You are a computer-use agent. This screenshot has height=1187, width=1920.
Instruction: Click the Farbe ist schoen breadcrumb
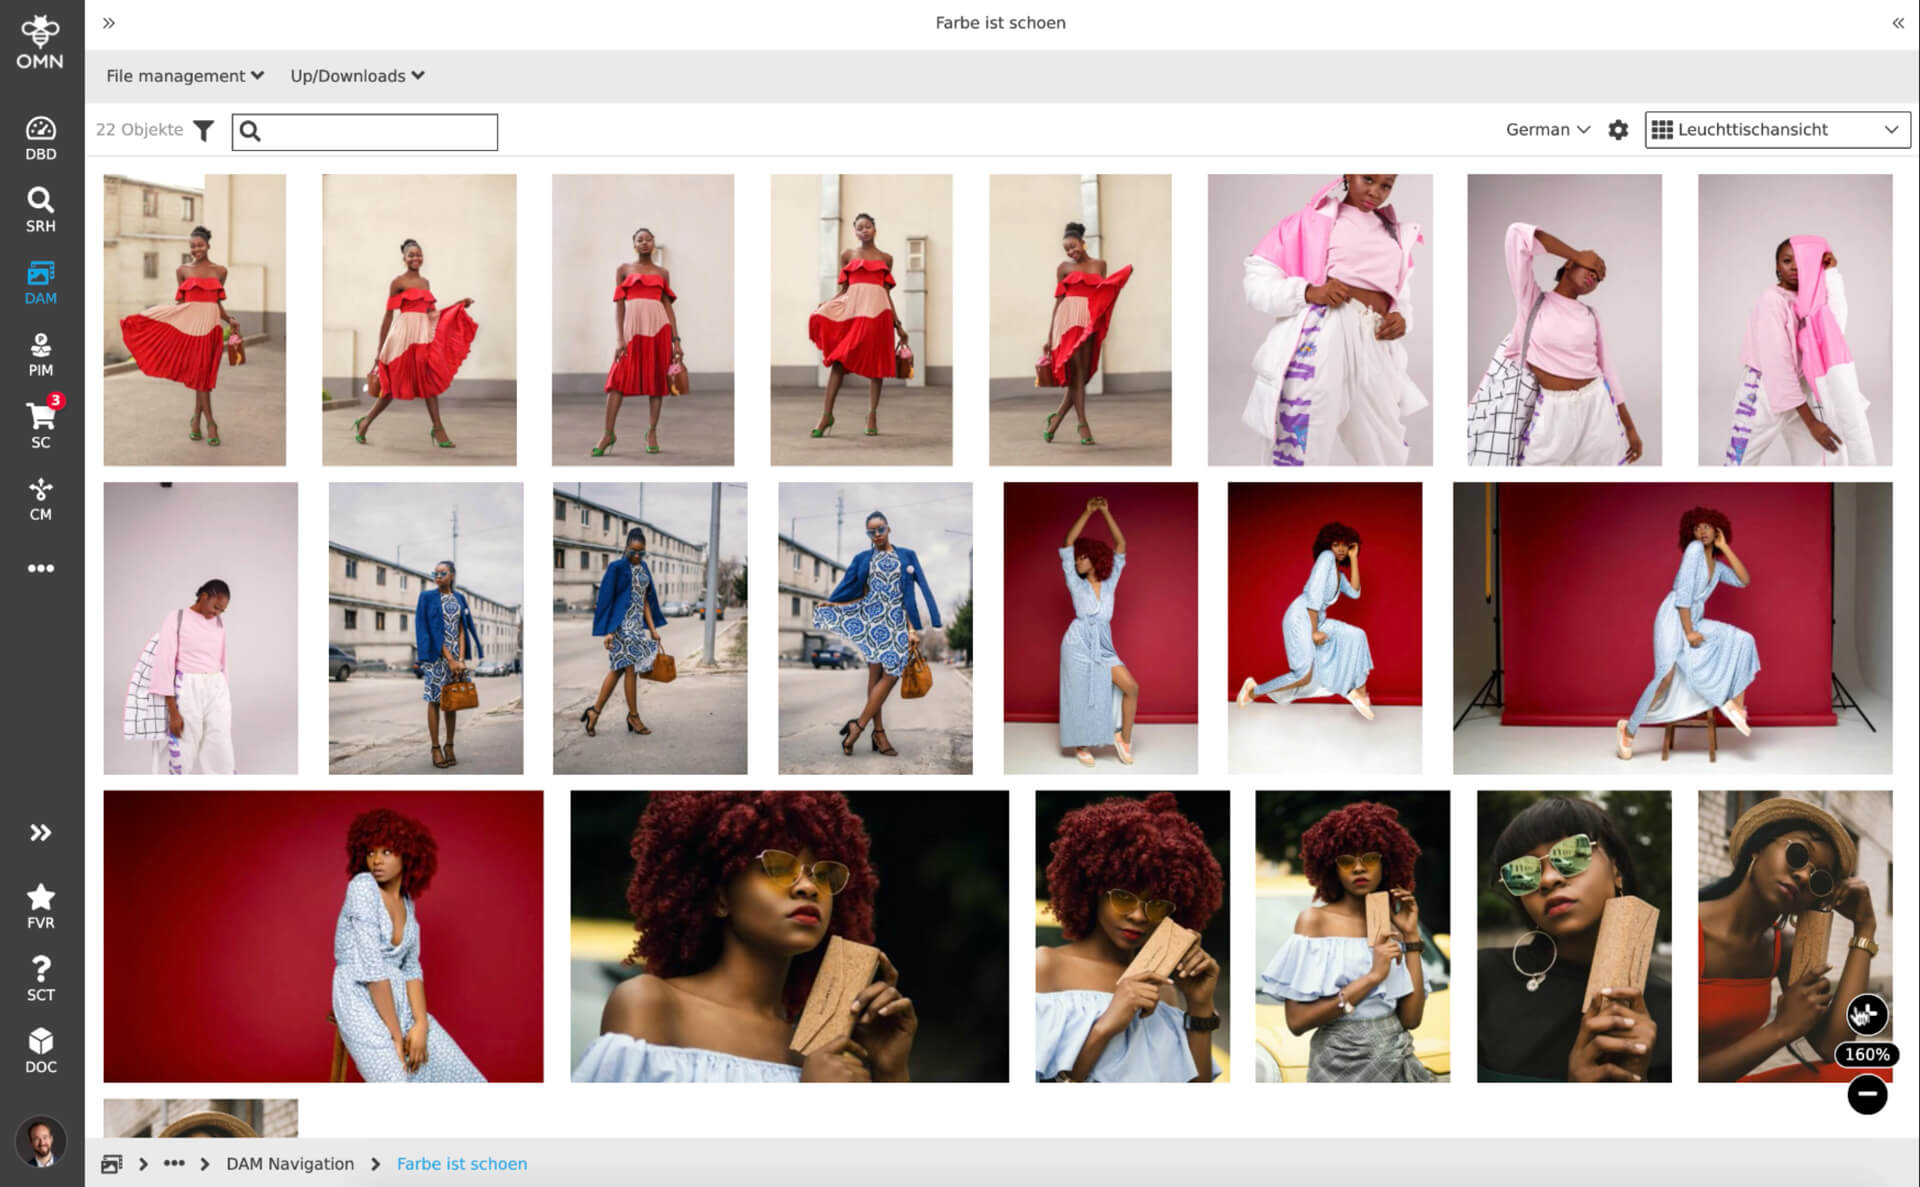(461, 1164)
